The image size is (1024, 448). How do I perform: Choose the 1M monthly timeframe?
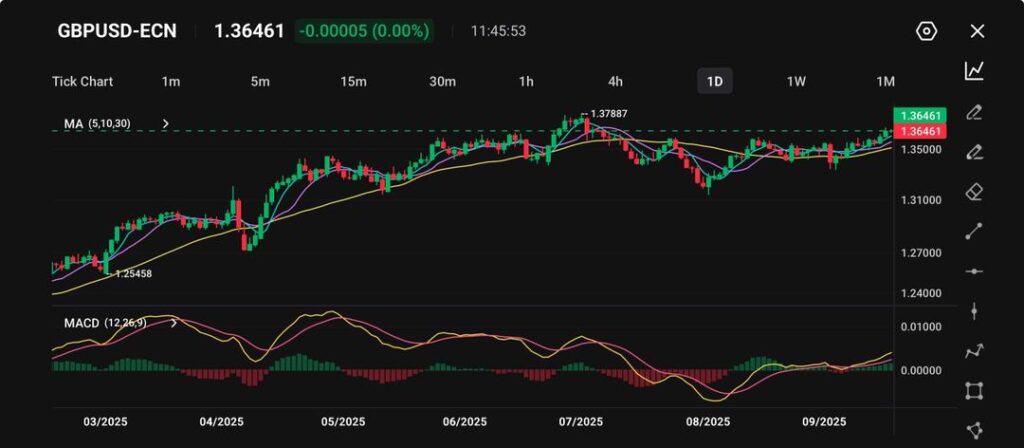885,81
